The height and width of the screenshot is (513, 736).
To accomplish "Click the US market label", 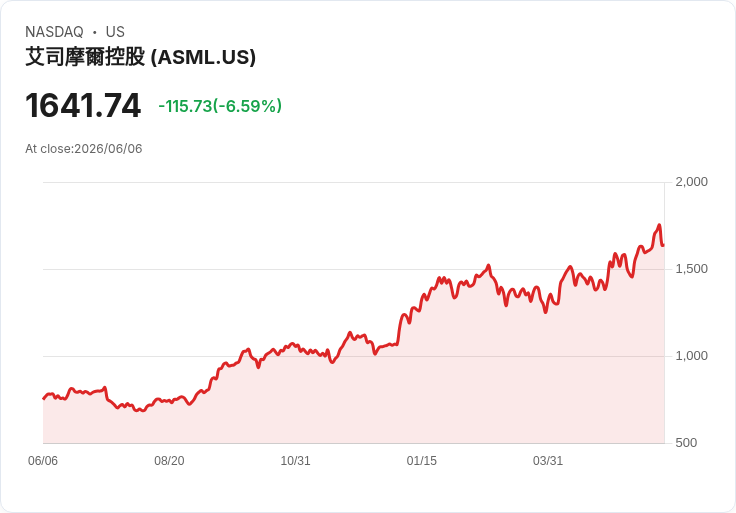I will [x=115, y=32].
